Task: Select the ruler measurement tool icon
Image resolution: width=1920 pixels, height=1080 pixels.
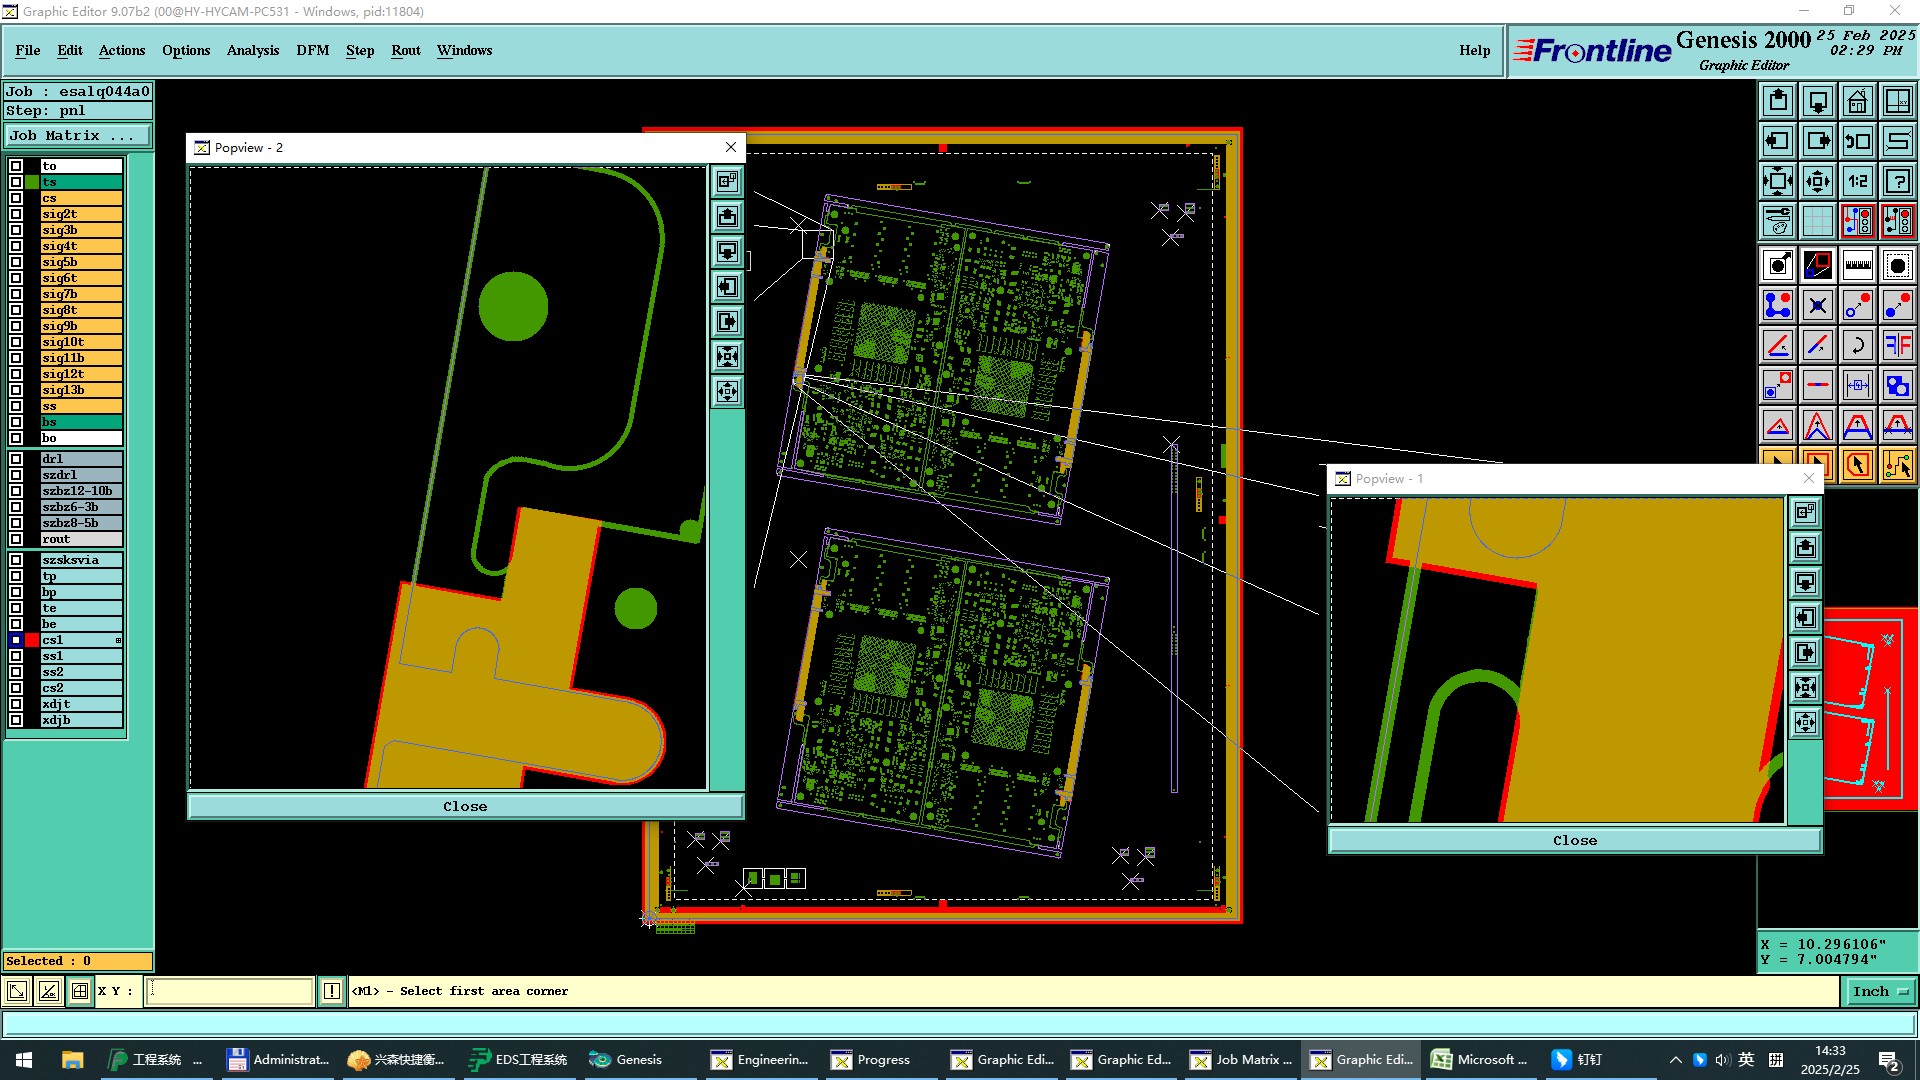Action: (x=1857, y=265)
